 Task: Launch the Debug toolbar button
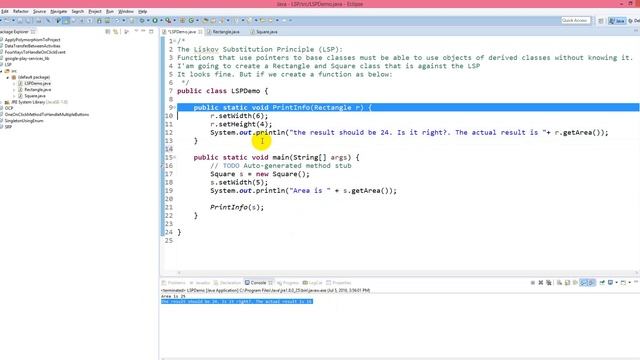point(142,20)
